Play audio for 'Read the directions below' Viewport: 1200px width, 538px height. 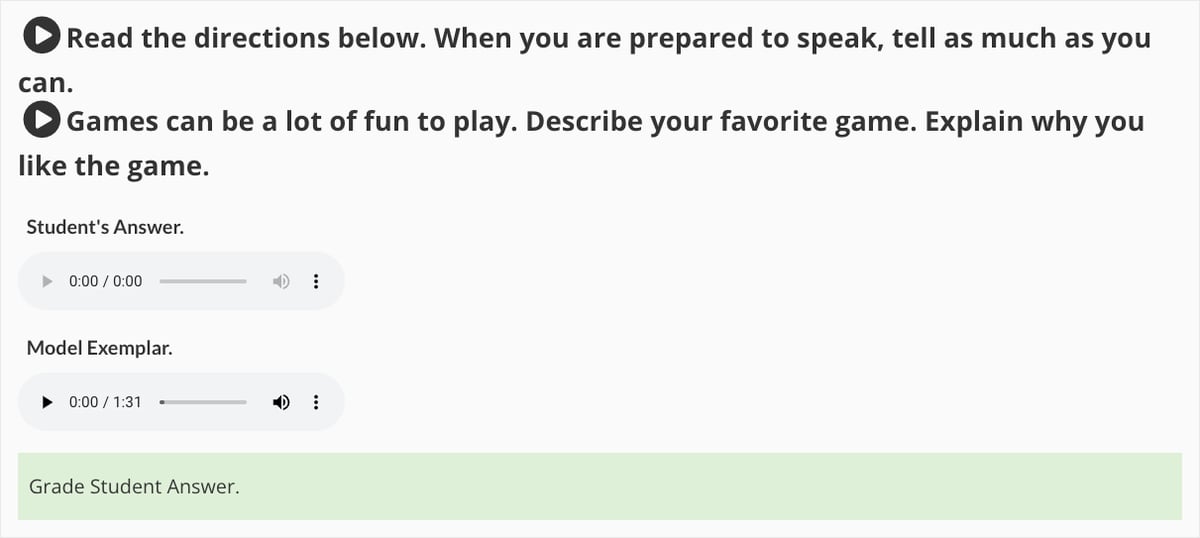tap(42, 38)
